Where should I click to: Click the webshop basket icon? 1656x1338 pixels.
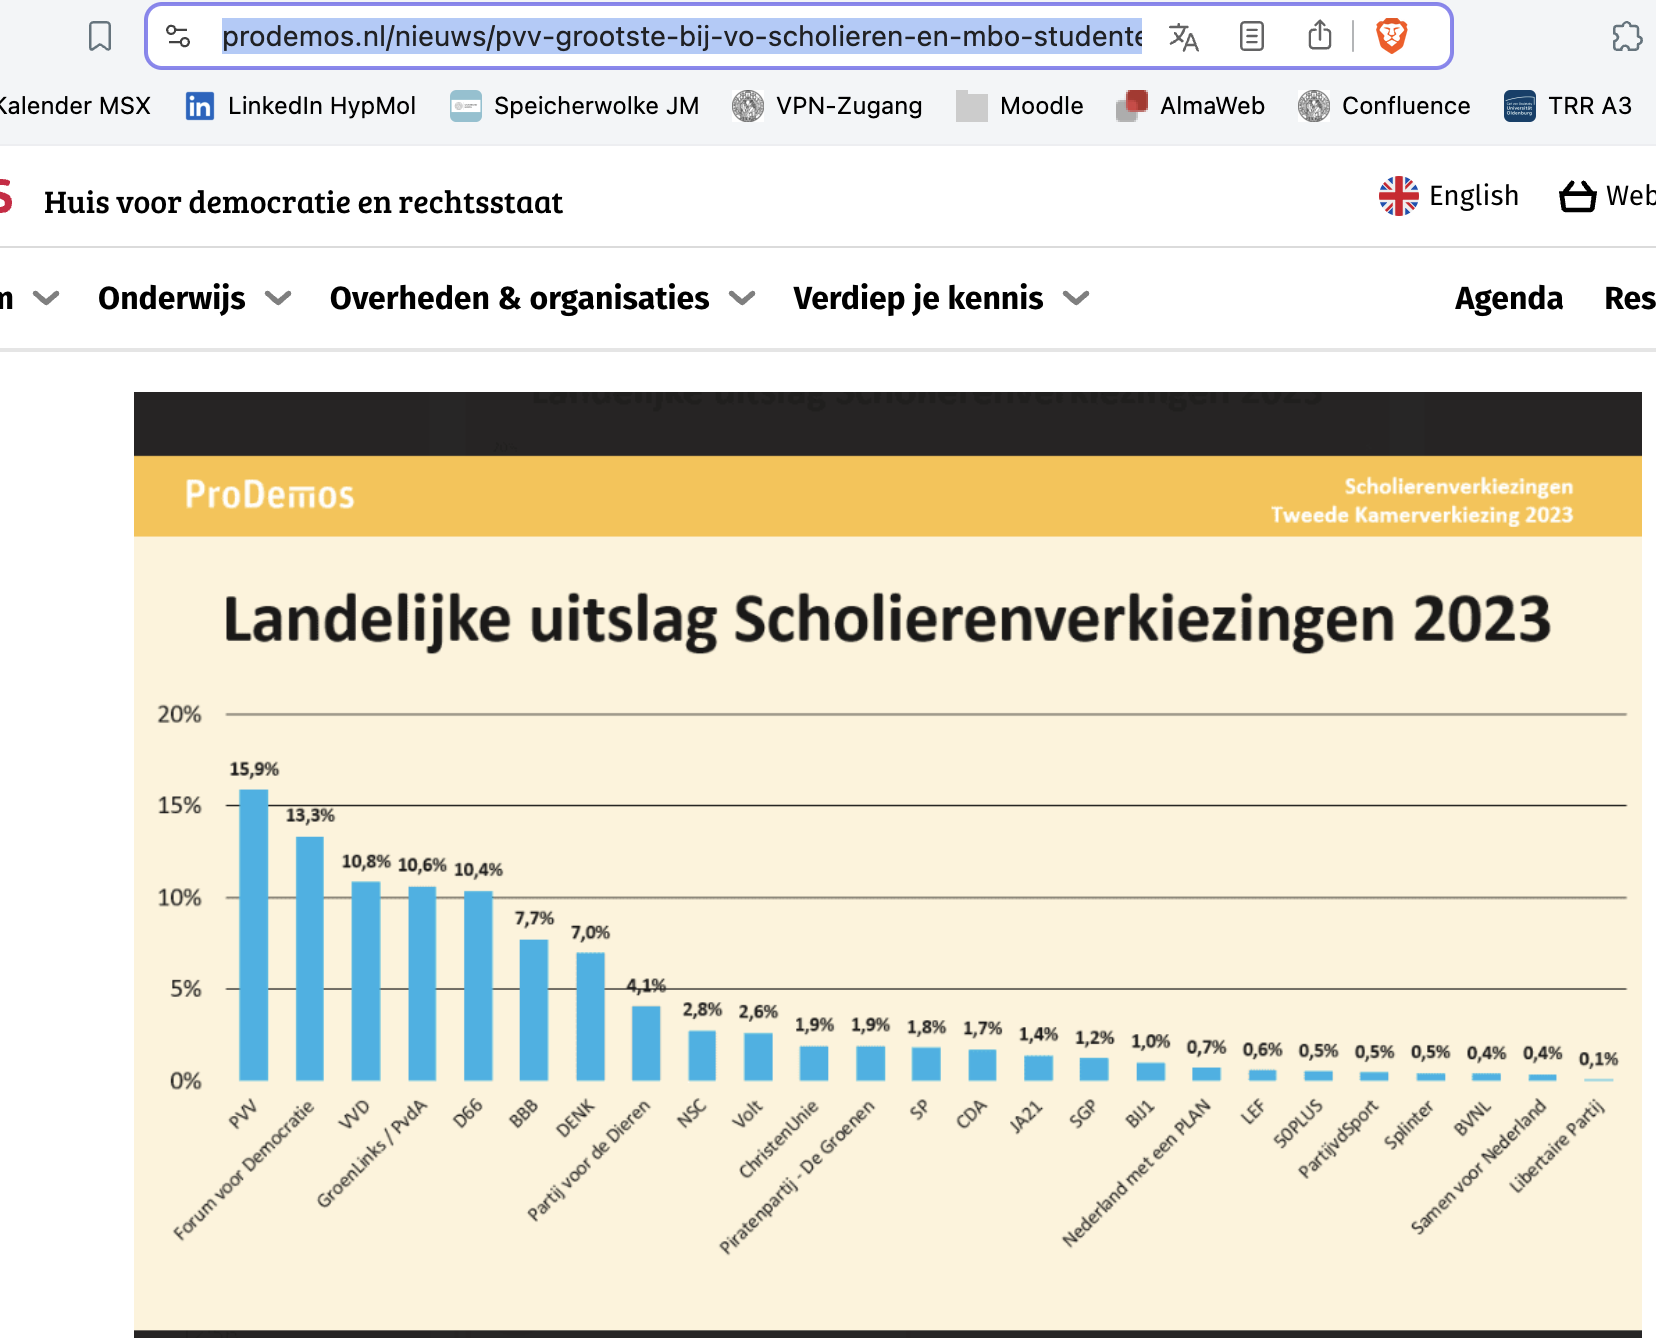(x=1577, y=196)
